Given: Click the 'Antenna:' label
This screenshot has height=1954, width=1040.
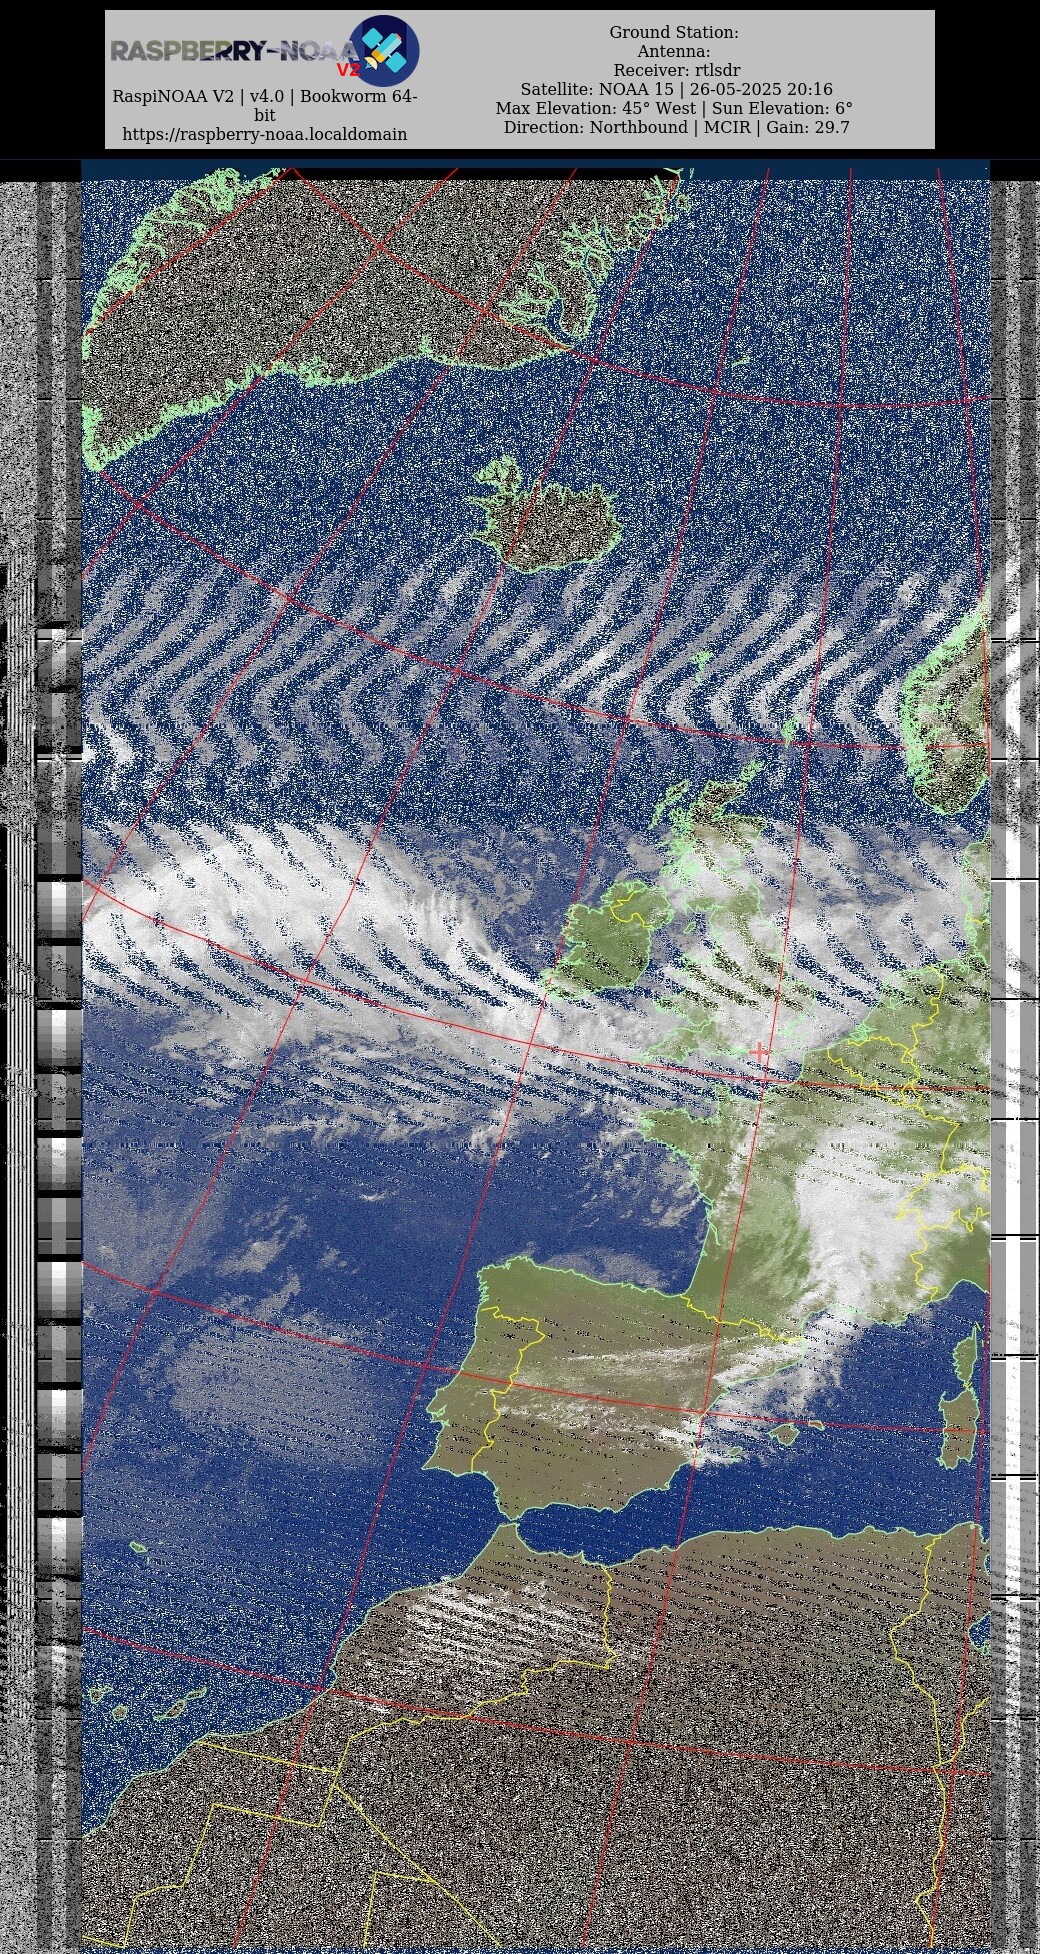Looking at the screenshot, I should [x=674, y=51].
